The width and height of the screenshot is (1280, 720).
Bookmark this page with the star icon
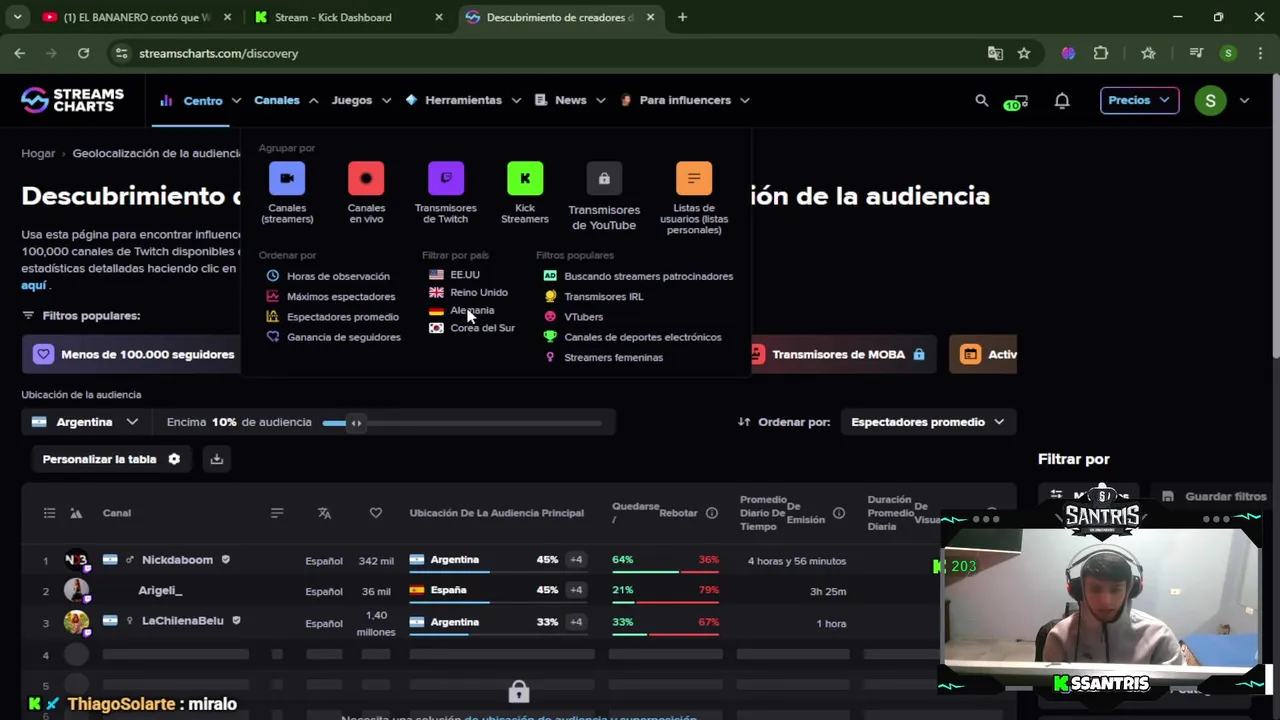[x=1024, y=53]
